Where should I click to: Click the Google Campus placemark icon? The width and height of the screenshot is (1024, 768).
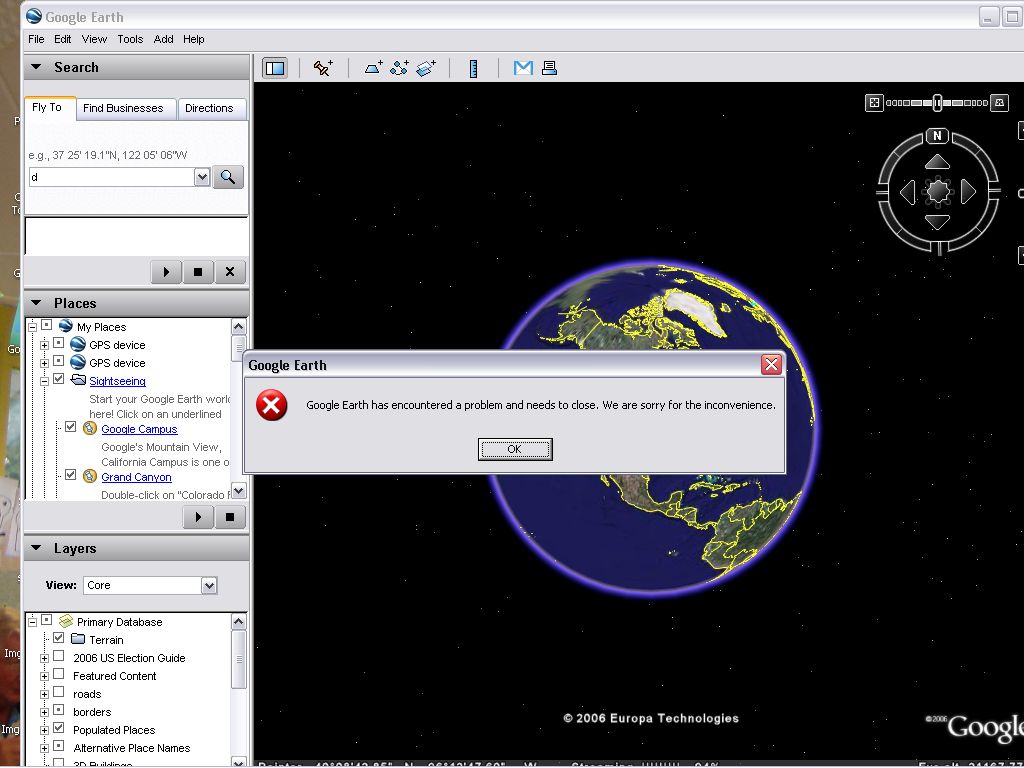pos(90,428)
